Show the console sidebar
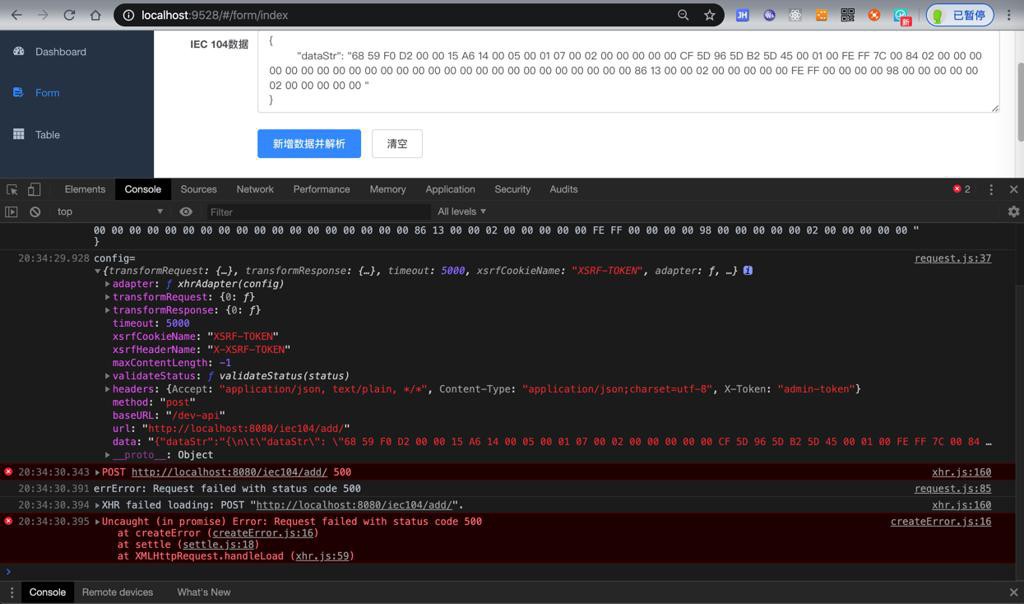 point(11,212)
